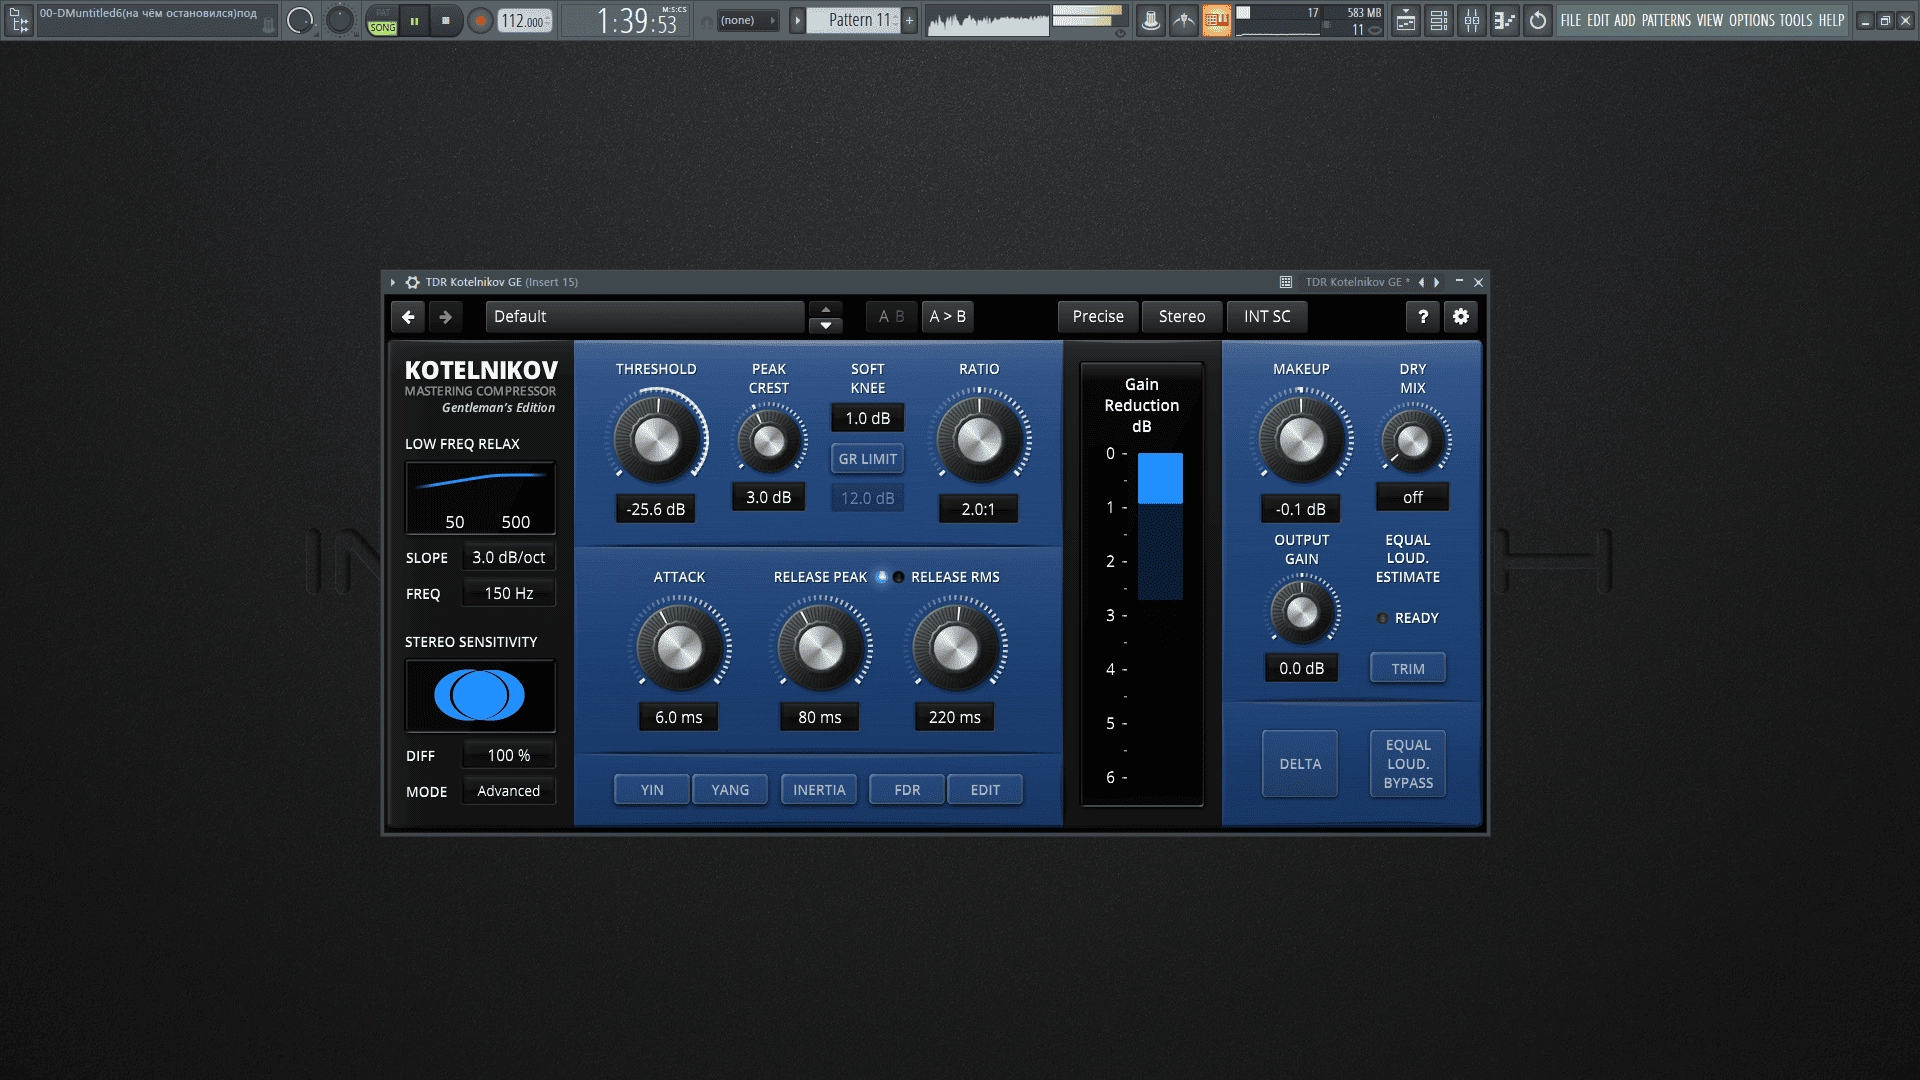Open Kotelnikov settings gear
Image resolution: width=1920 pixels, height=1080 pixels.
point(1461,317)
